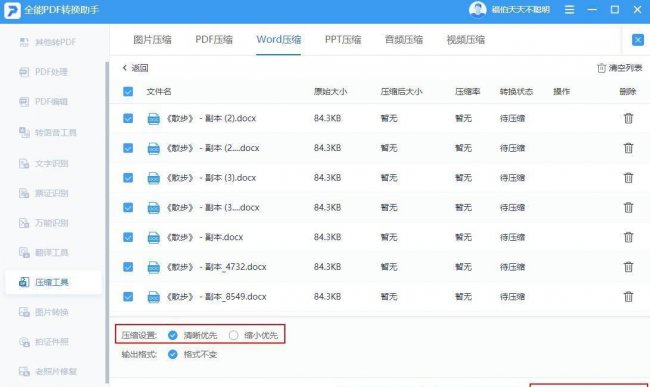Screen dimensions: 650x387
Task: Delete the 副本 (2....docx row via trash icon
Action: [628, 148]
